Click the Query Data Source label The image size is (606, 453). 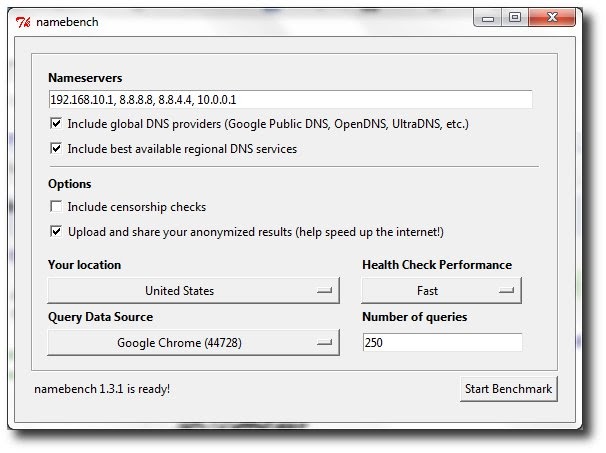[x=100, y=317]
